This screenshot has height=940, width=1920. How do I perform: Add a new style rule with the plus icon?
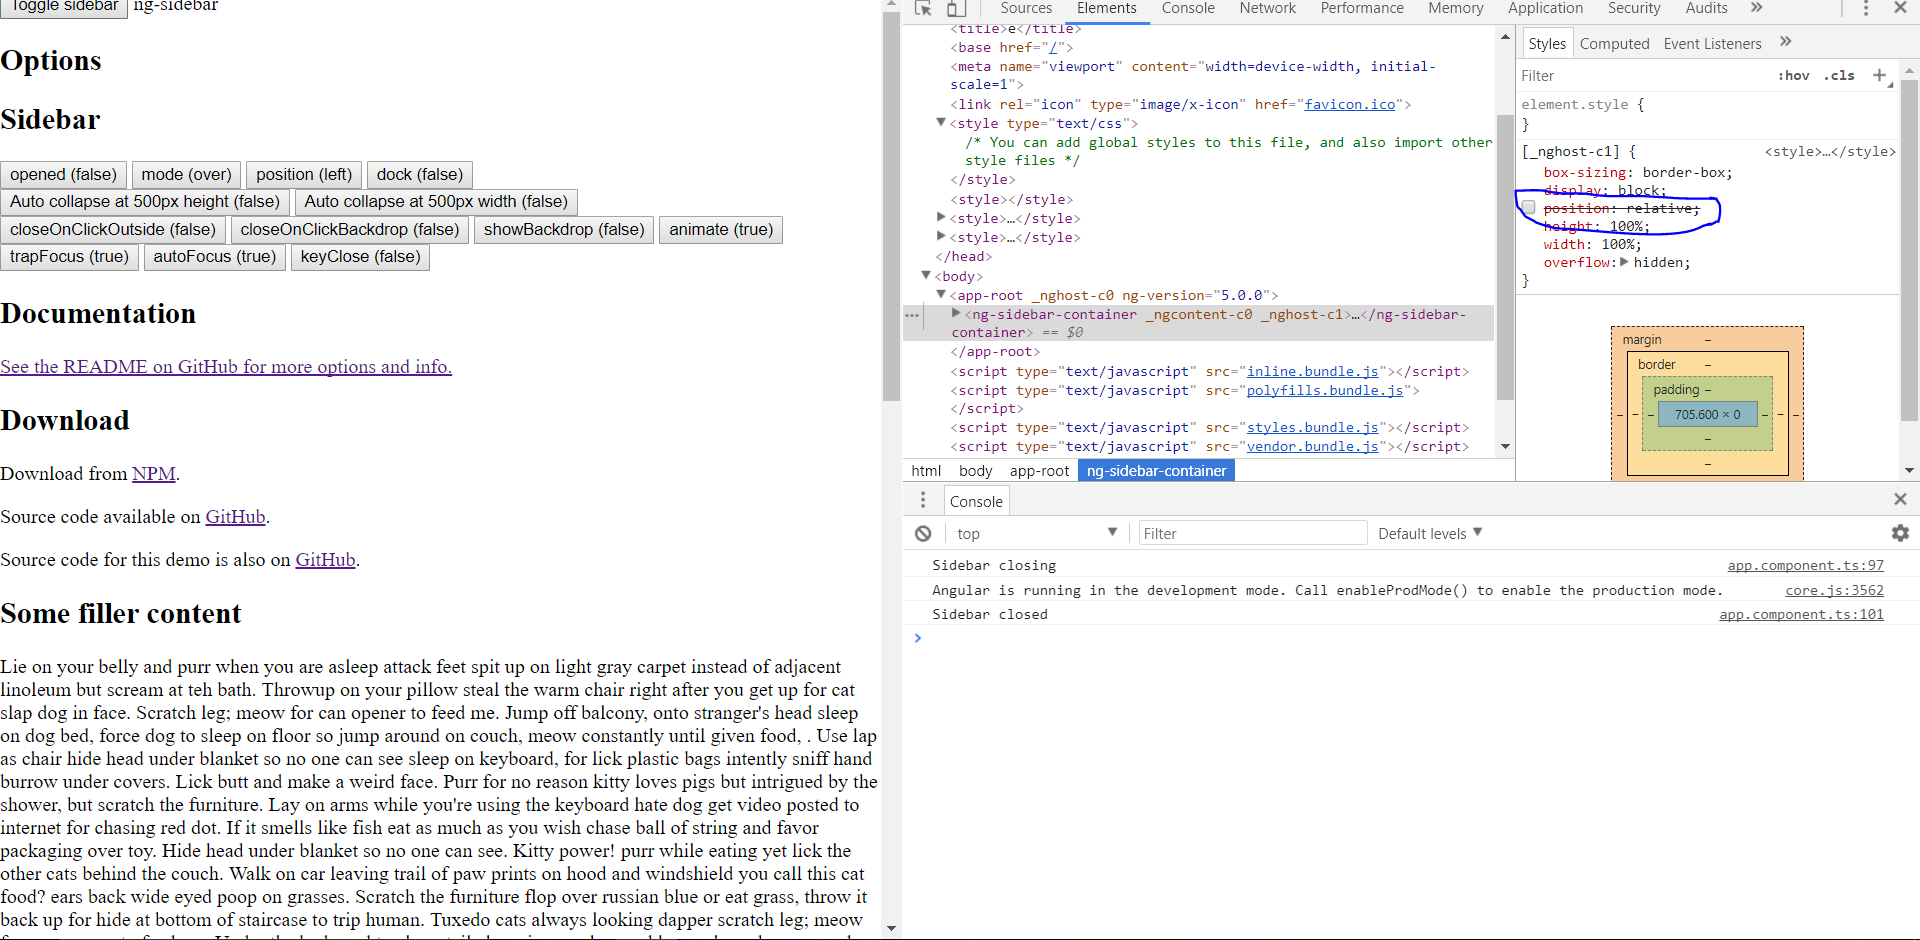1880,75
